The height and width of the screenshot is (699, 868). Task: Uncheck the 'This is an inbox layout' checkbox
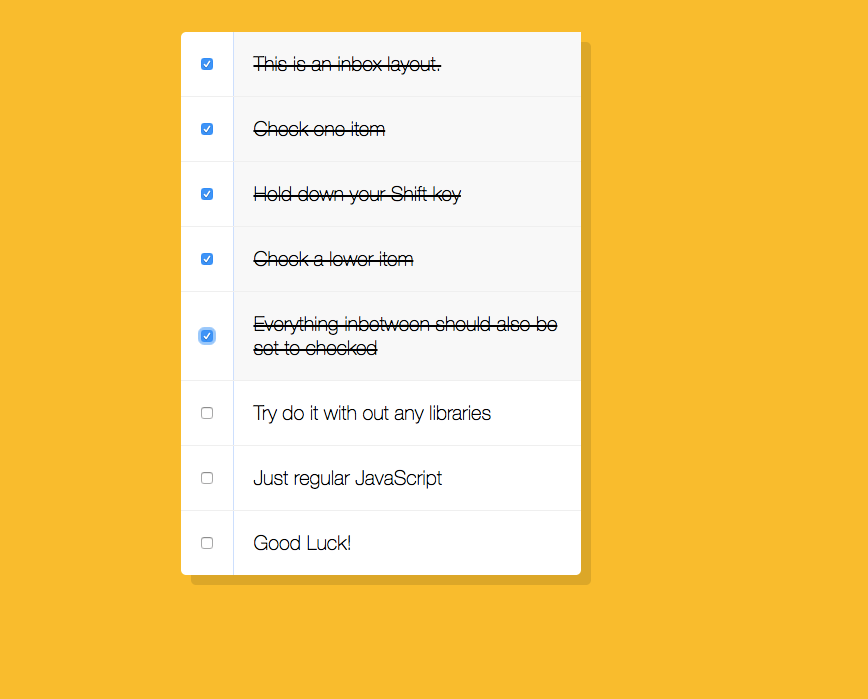point(207,64)
